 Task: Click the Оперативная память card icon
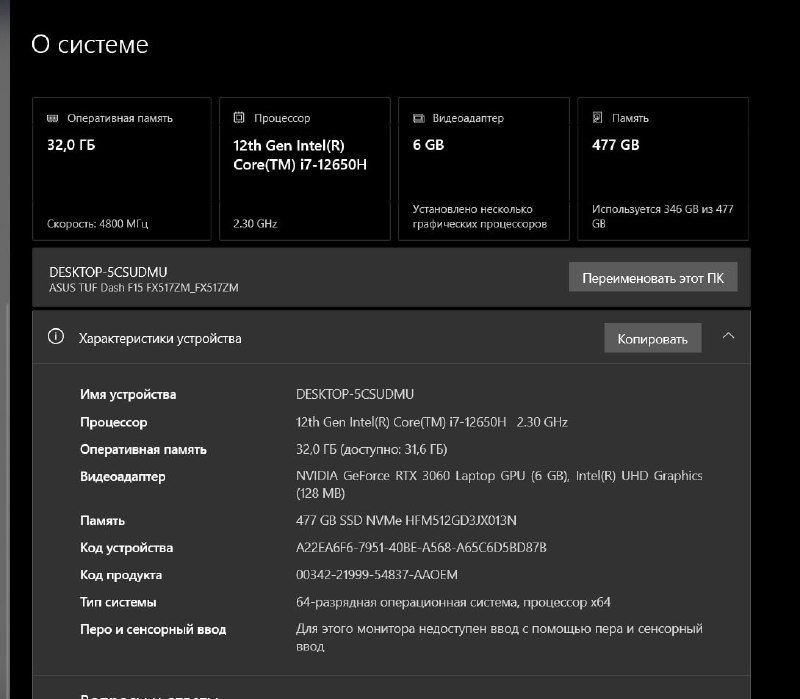(x=52, y=117)
